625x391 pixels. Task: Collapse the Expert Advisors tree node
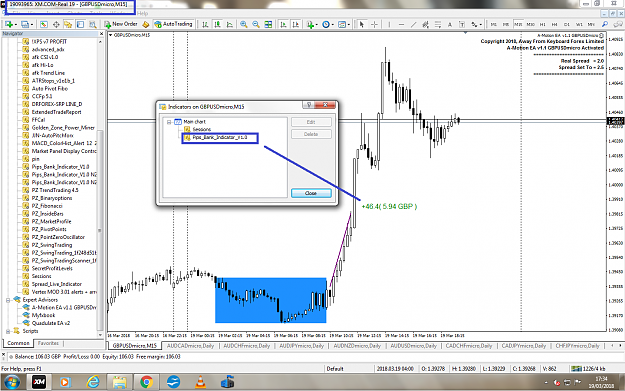point(8,300)
